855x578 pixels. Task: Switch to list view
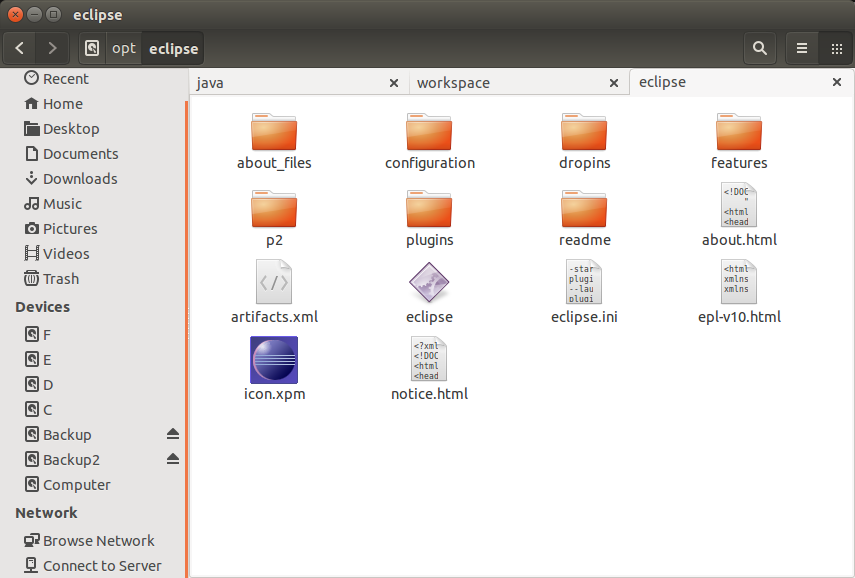(802, 49)
